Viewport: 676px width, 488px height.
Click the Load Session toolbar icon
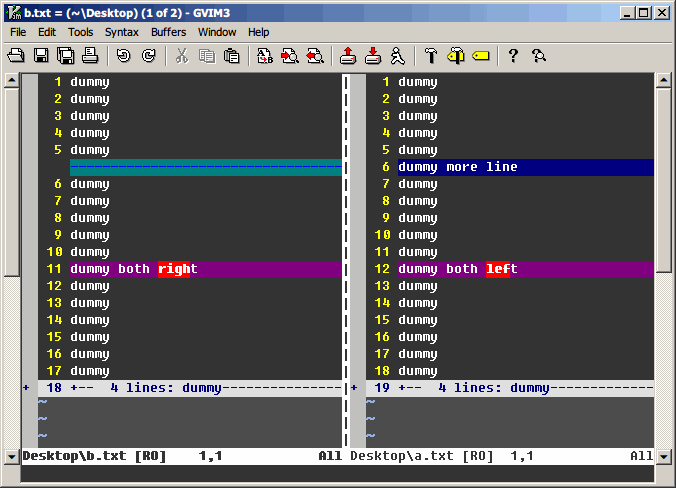pyautogui.click(x=347, y=56)
